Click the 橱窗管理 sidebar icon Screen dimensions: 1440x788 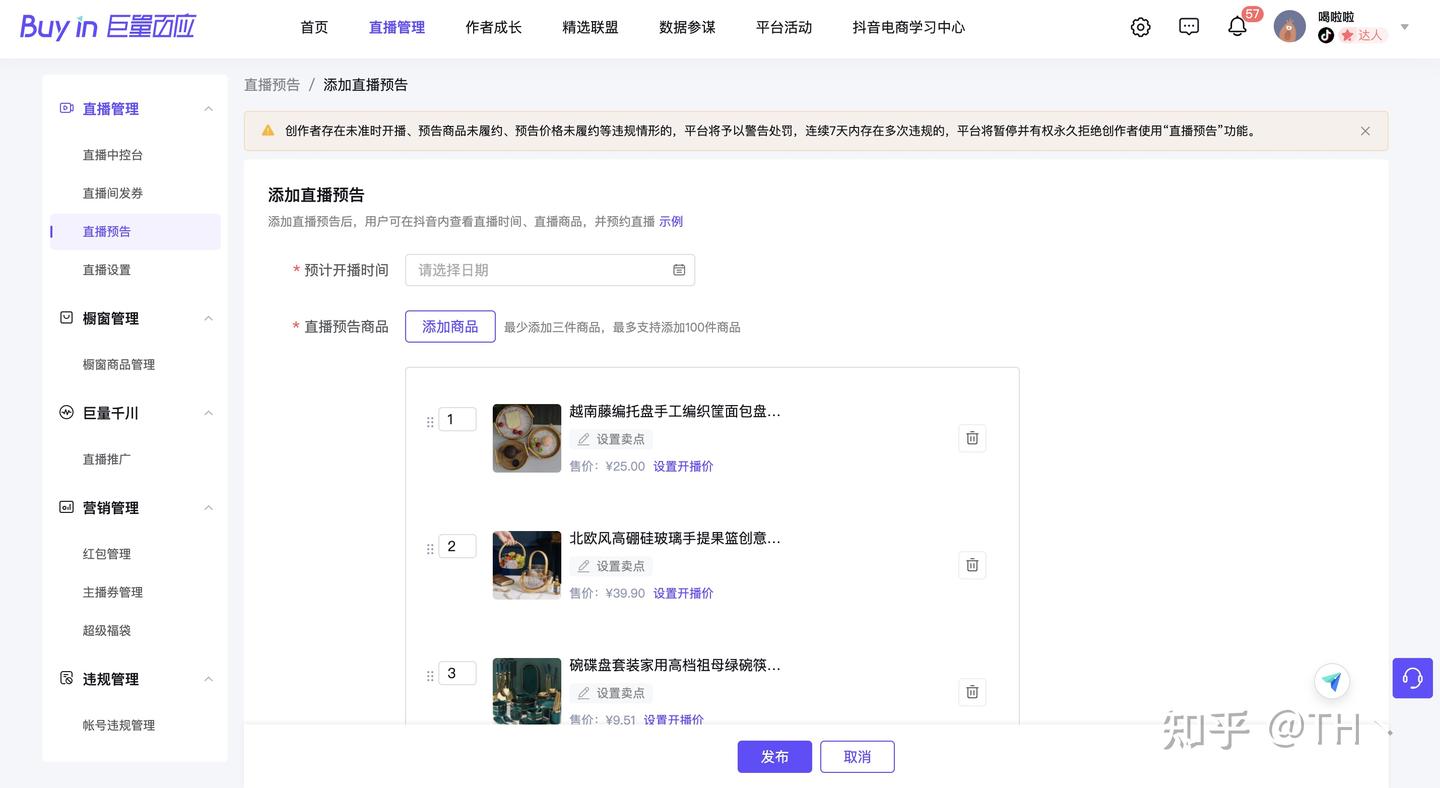click(67, 318)
